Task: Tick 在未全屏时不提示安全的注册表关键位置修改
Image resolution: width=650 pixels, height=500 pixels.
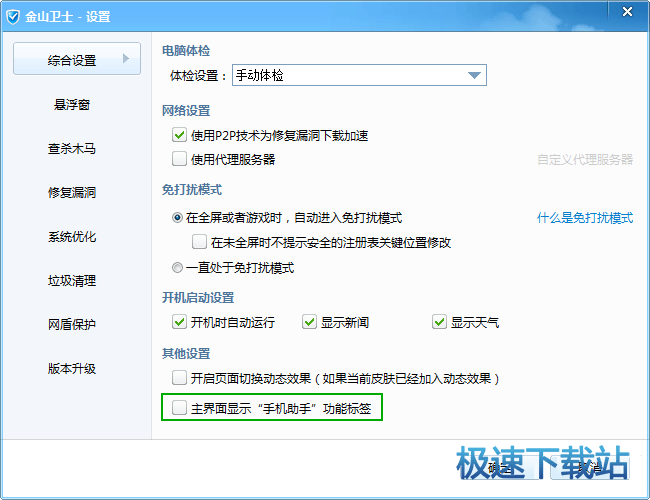Action: (x=199, y=242)
